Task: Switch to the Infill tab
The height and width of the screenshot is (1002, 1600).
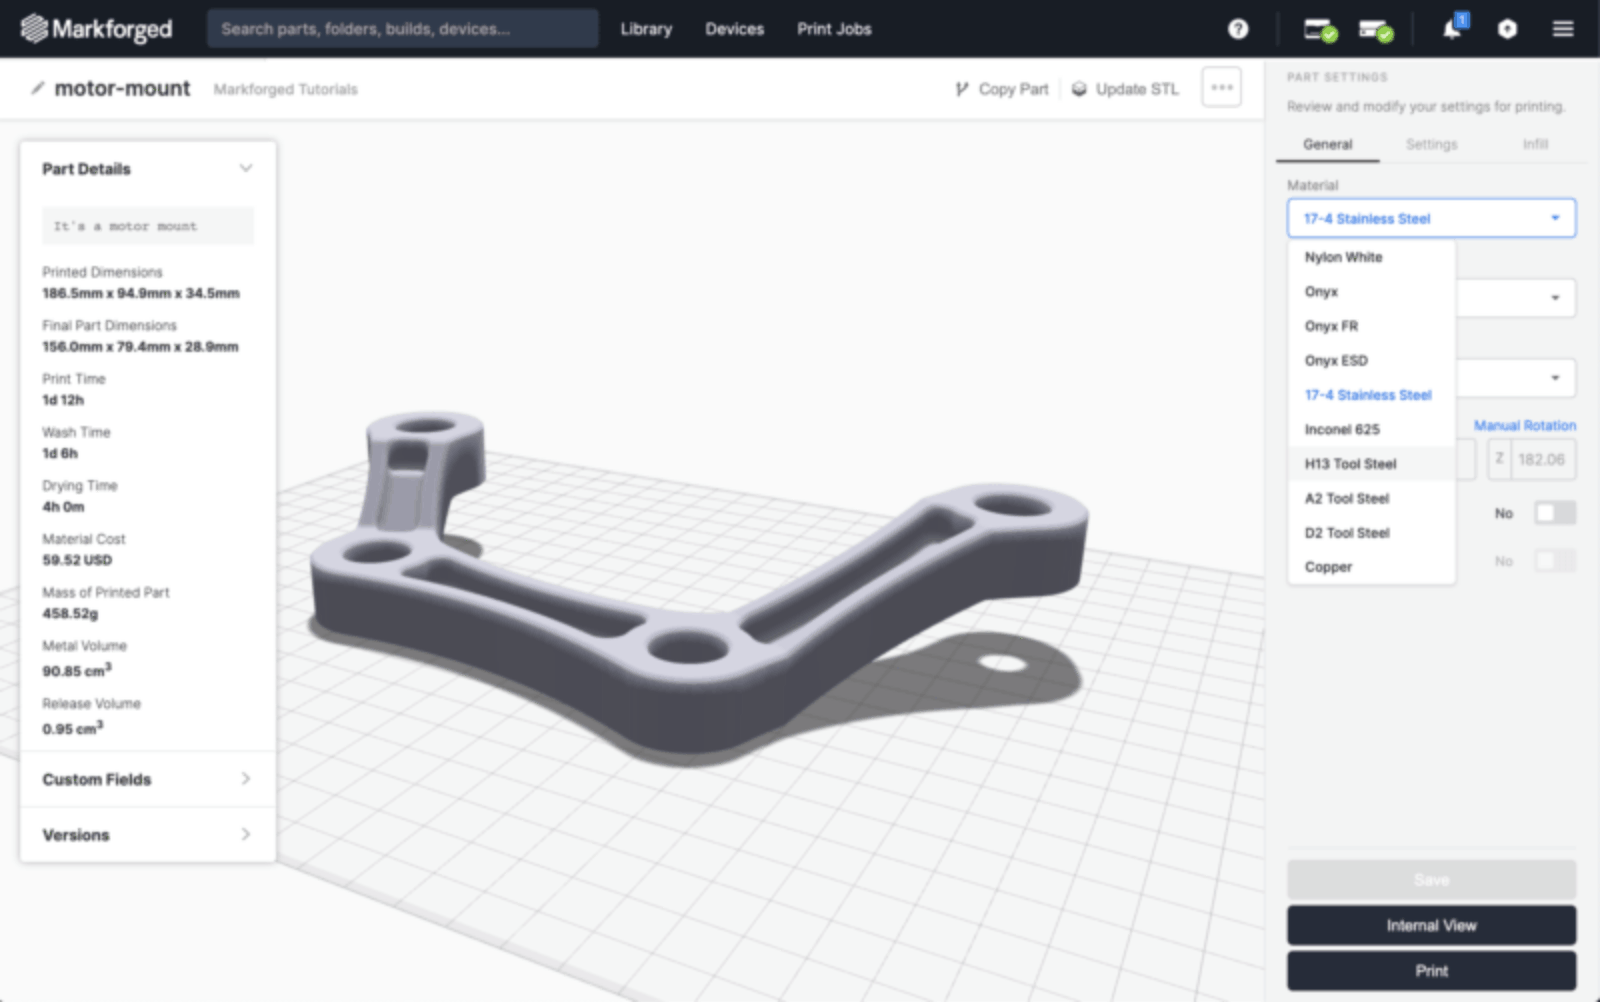Action: tap(1535, 144)
